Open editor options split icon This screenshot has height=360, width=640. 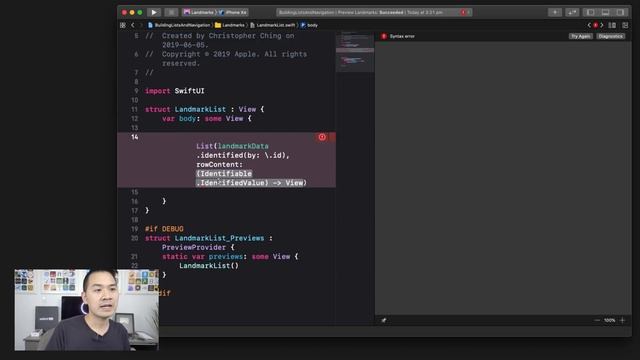pyautogui.click(x=612, y=25)
